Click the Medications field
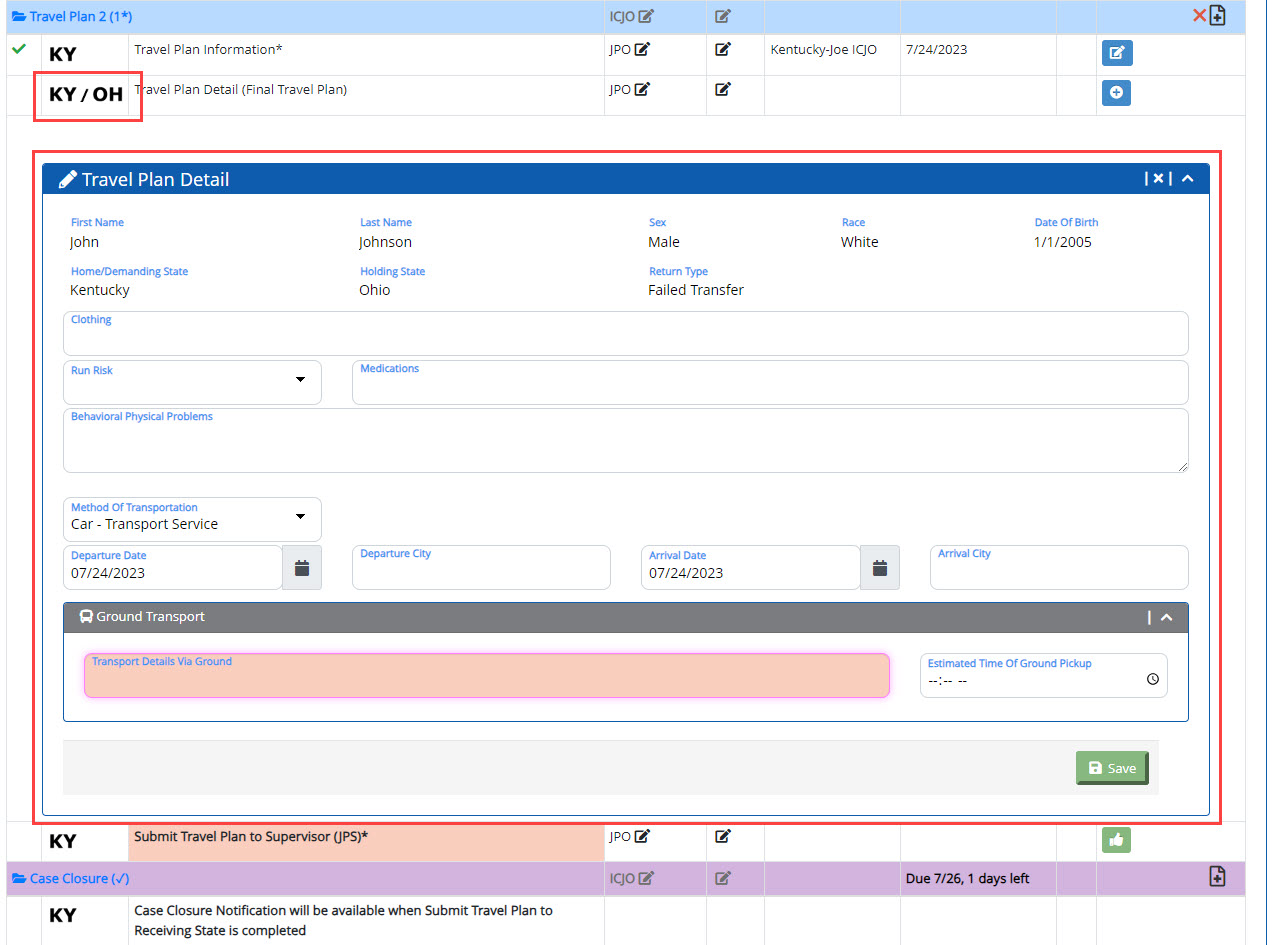 tap(770, 382)
